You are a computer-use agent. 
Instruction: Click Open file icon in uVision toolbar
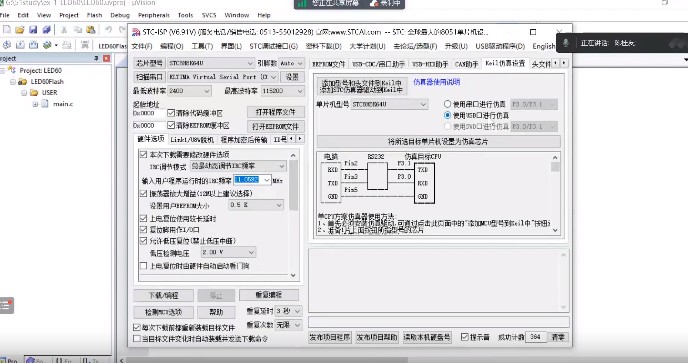20,30
